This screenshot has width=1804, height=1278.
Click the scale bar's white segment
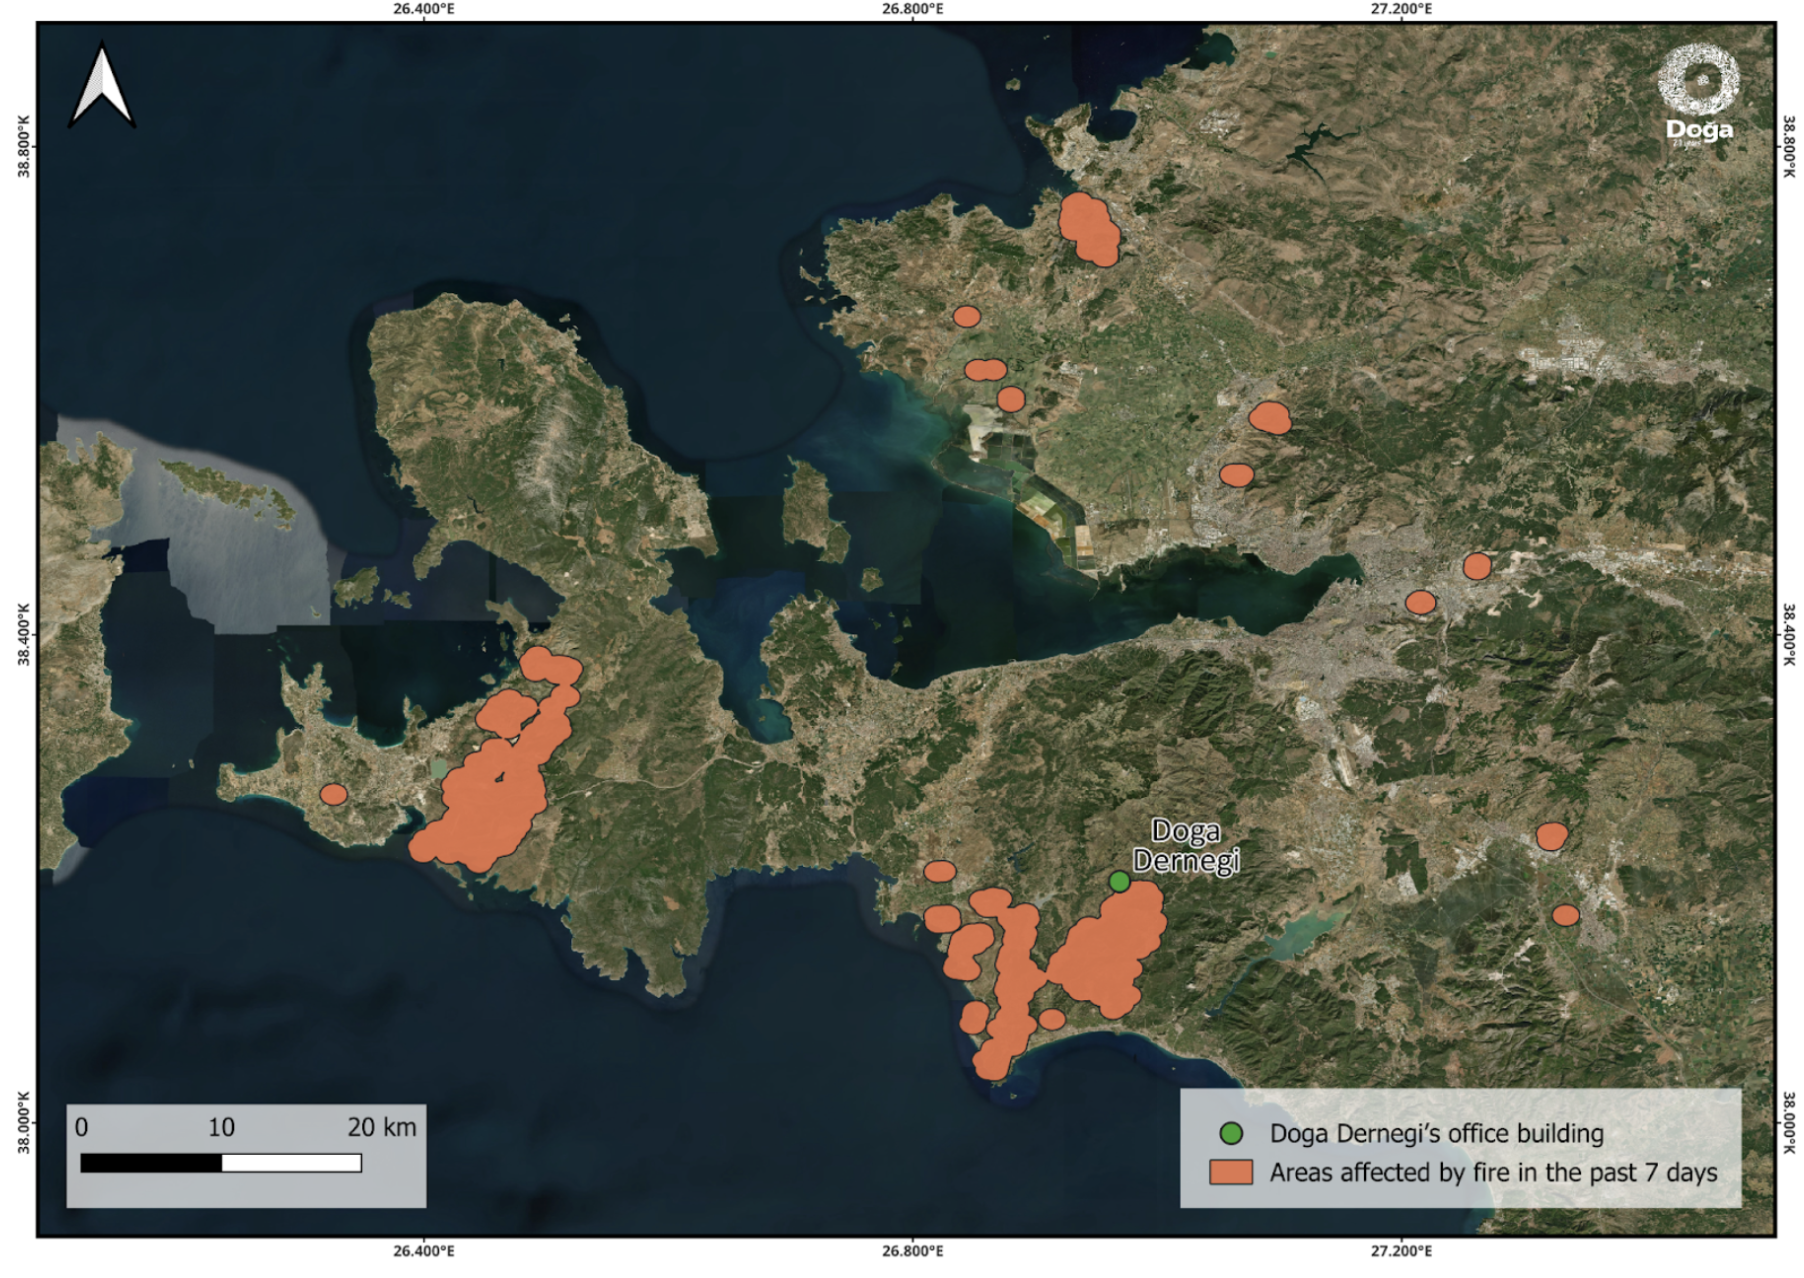[x=291, y=1163]
